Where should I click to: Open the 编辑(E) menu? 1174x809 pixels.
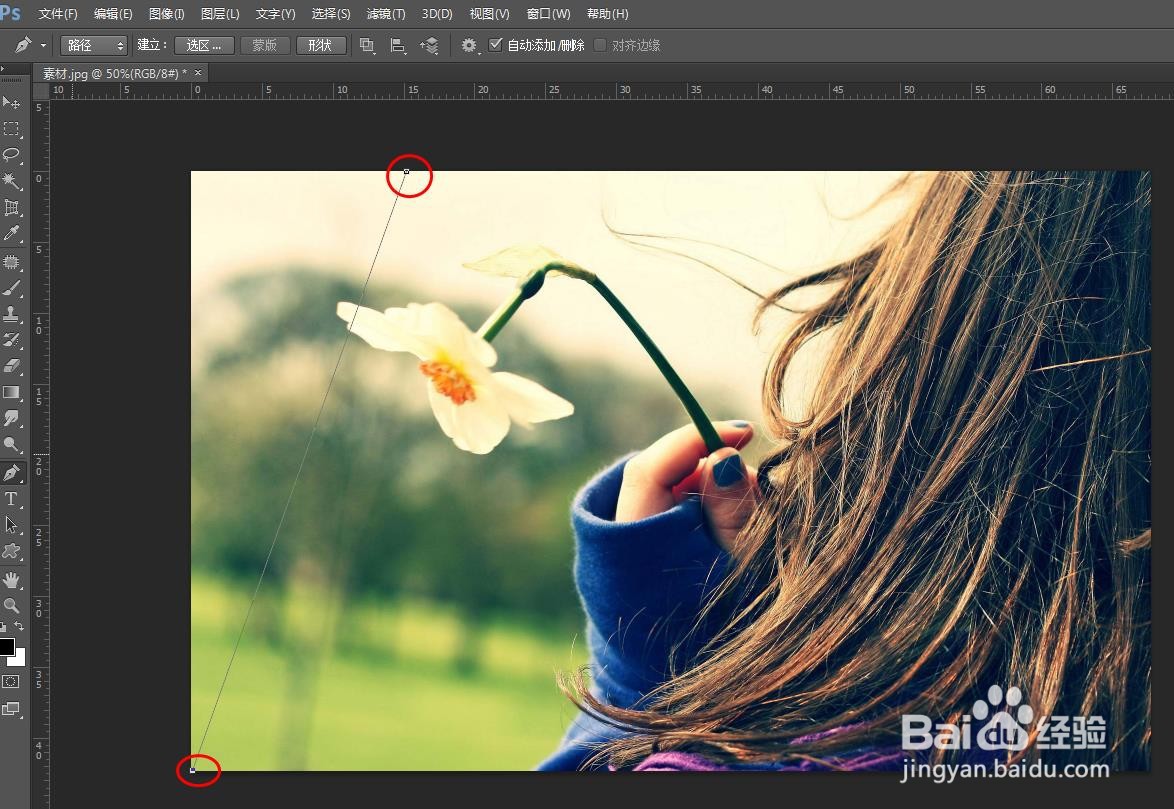tap(113, 13)
